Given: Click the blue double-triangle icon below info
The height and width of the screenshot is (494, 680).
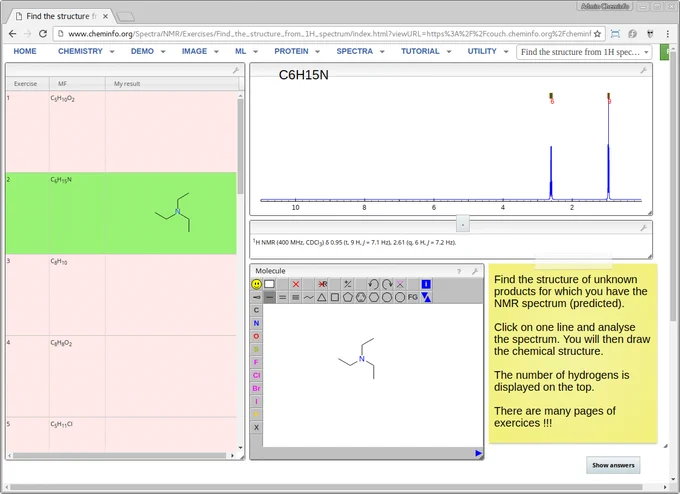Looking at the screenshot, I should [x=426, y=298].
